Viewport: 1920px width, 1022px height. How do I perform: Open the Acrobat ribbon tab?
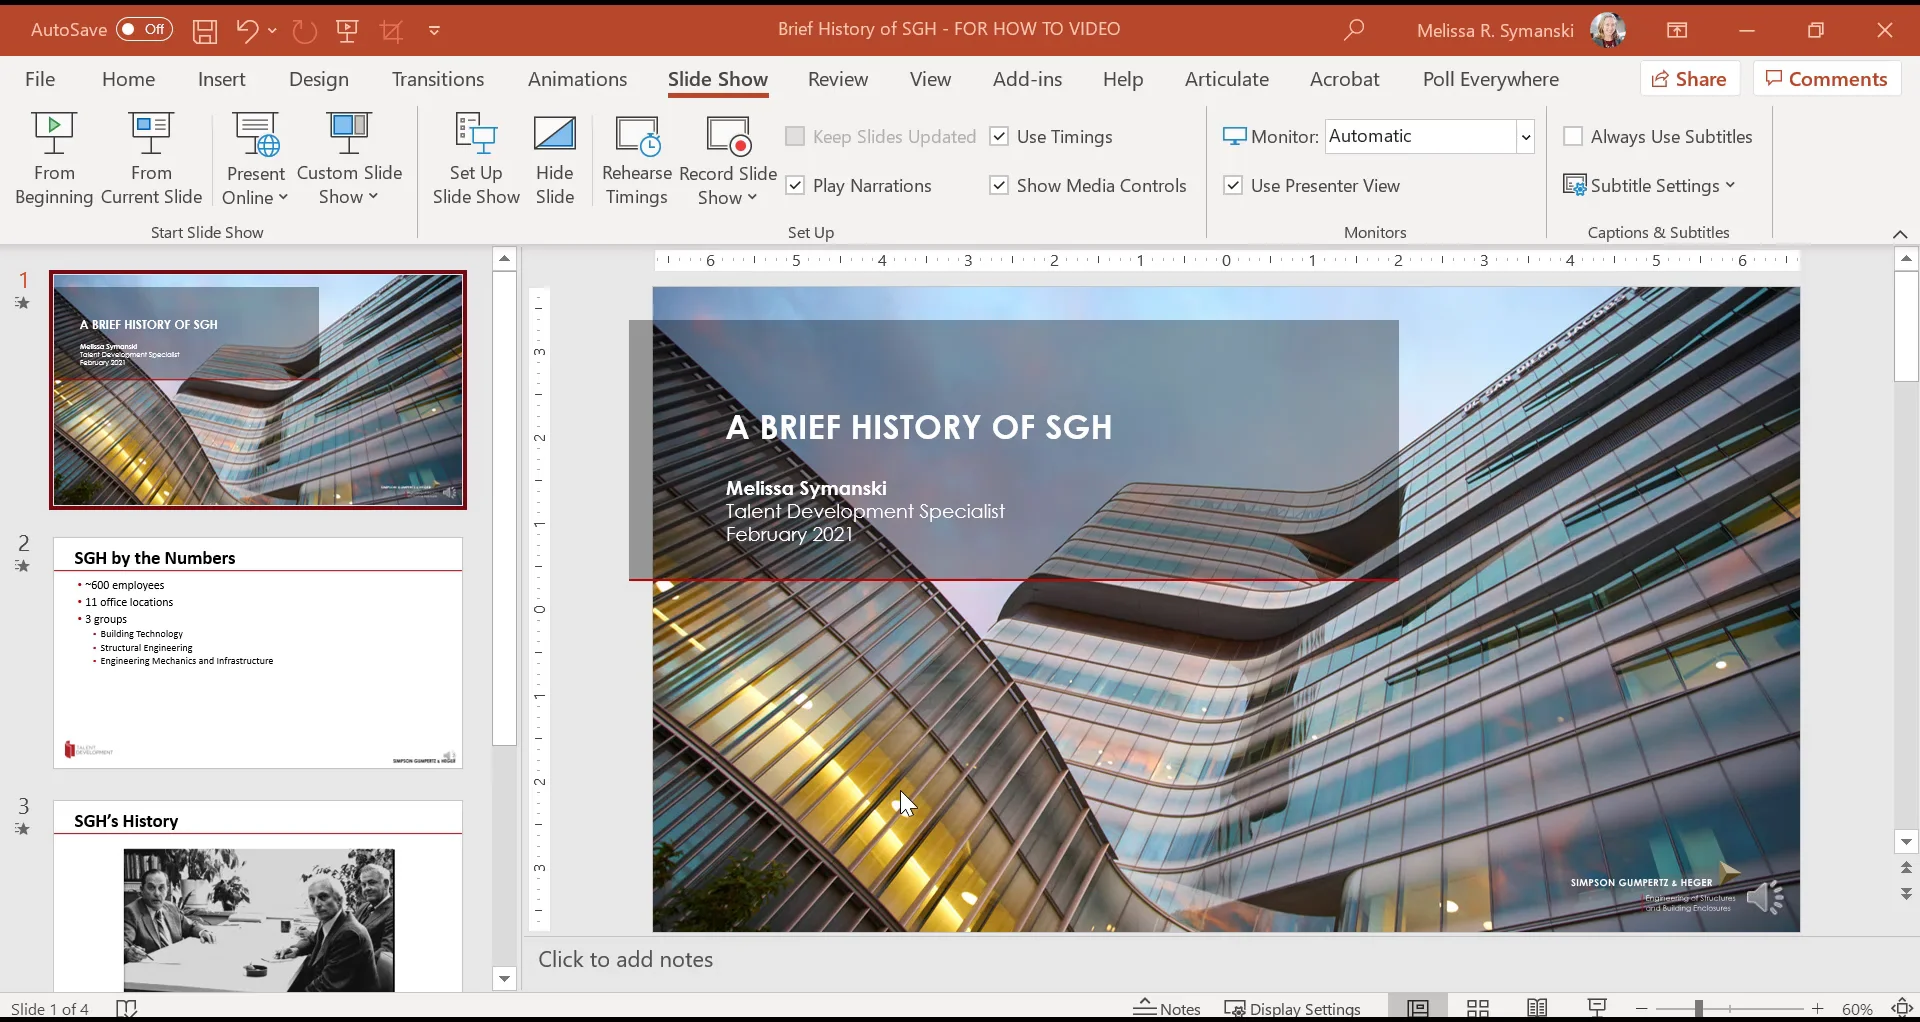point(1343,79)
